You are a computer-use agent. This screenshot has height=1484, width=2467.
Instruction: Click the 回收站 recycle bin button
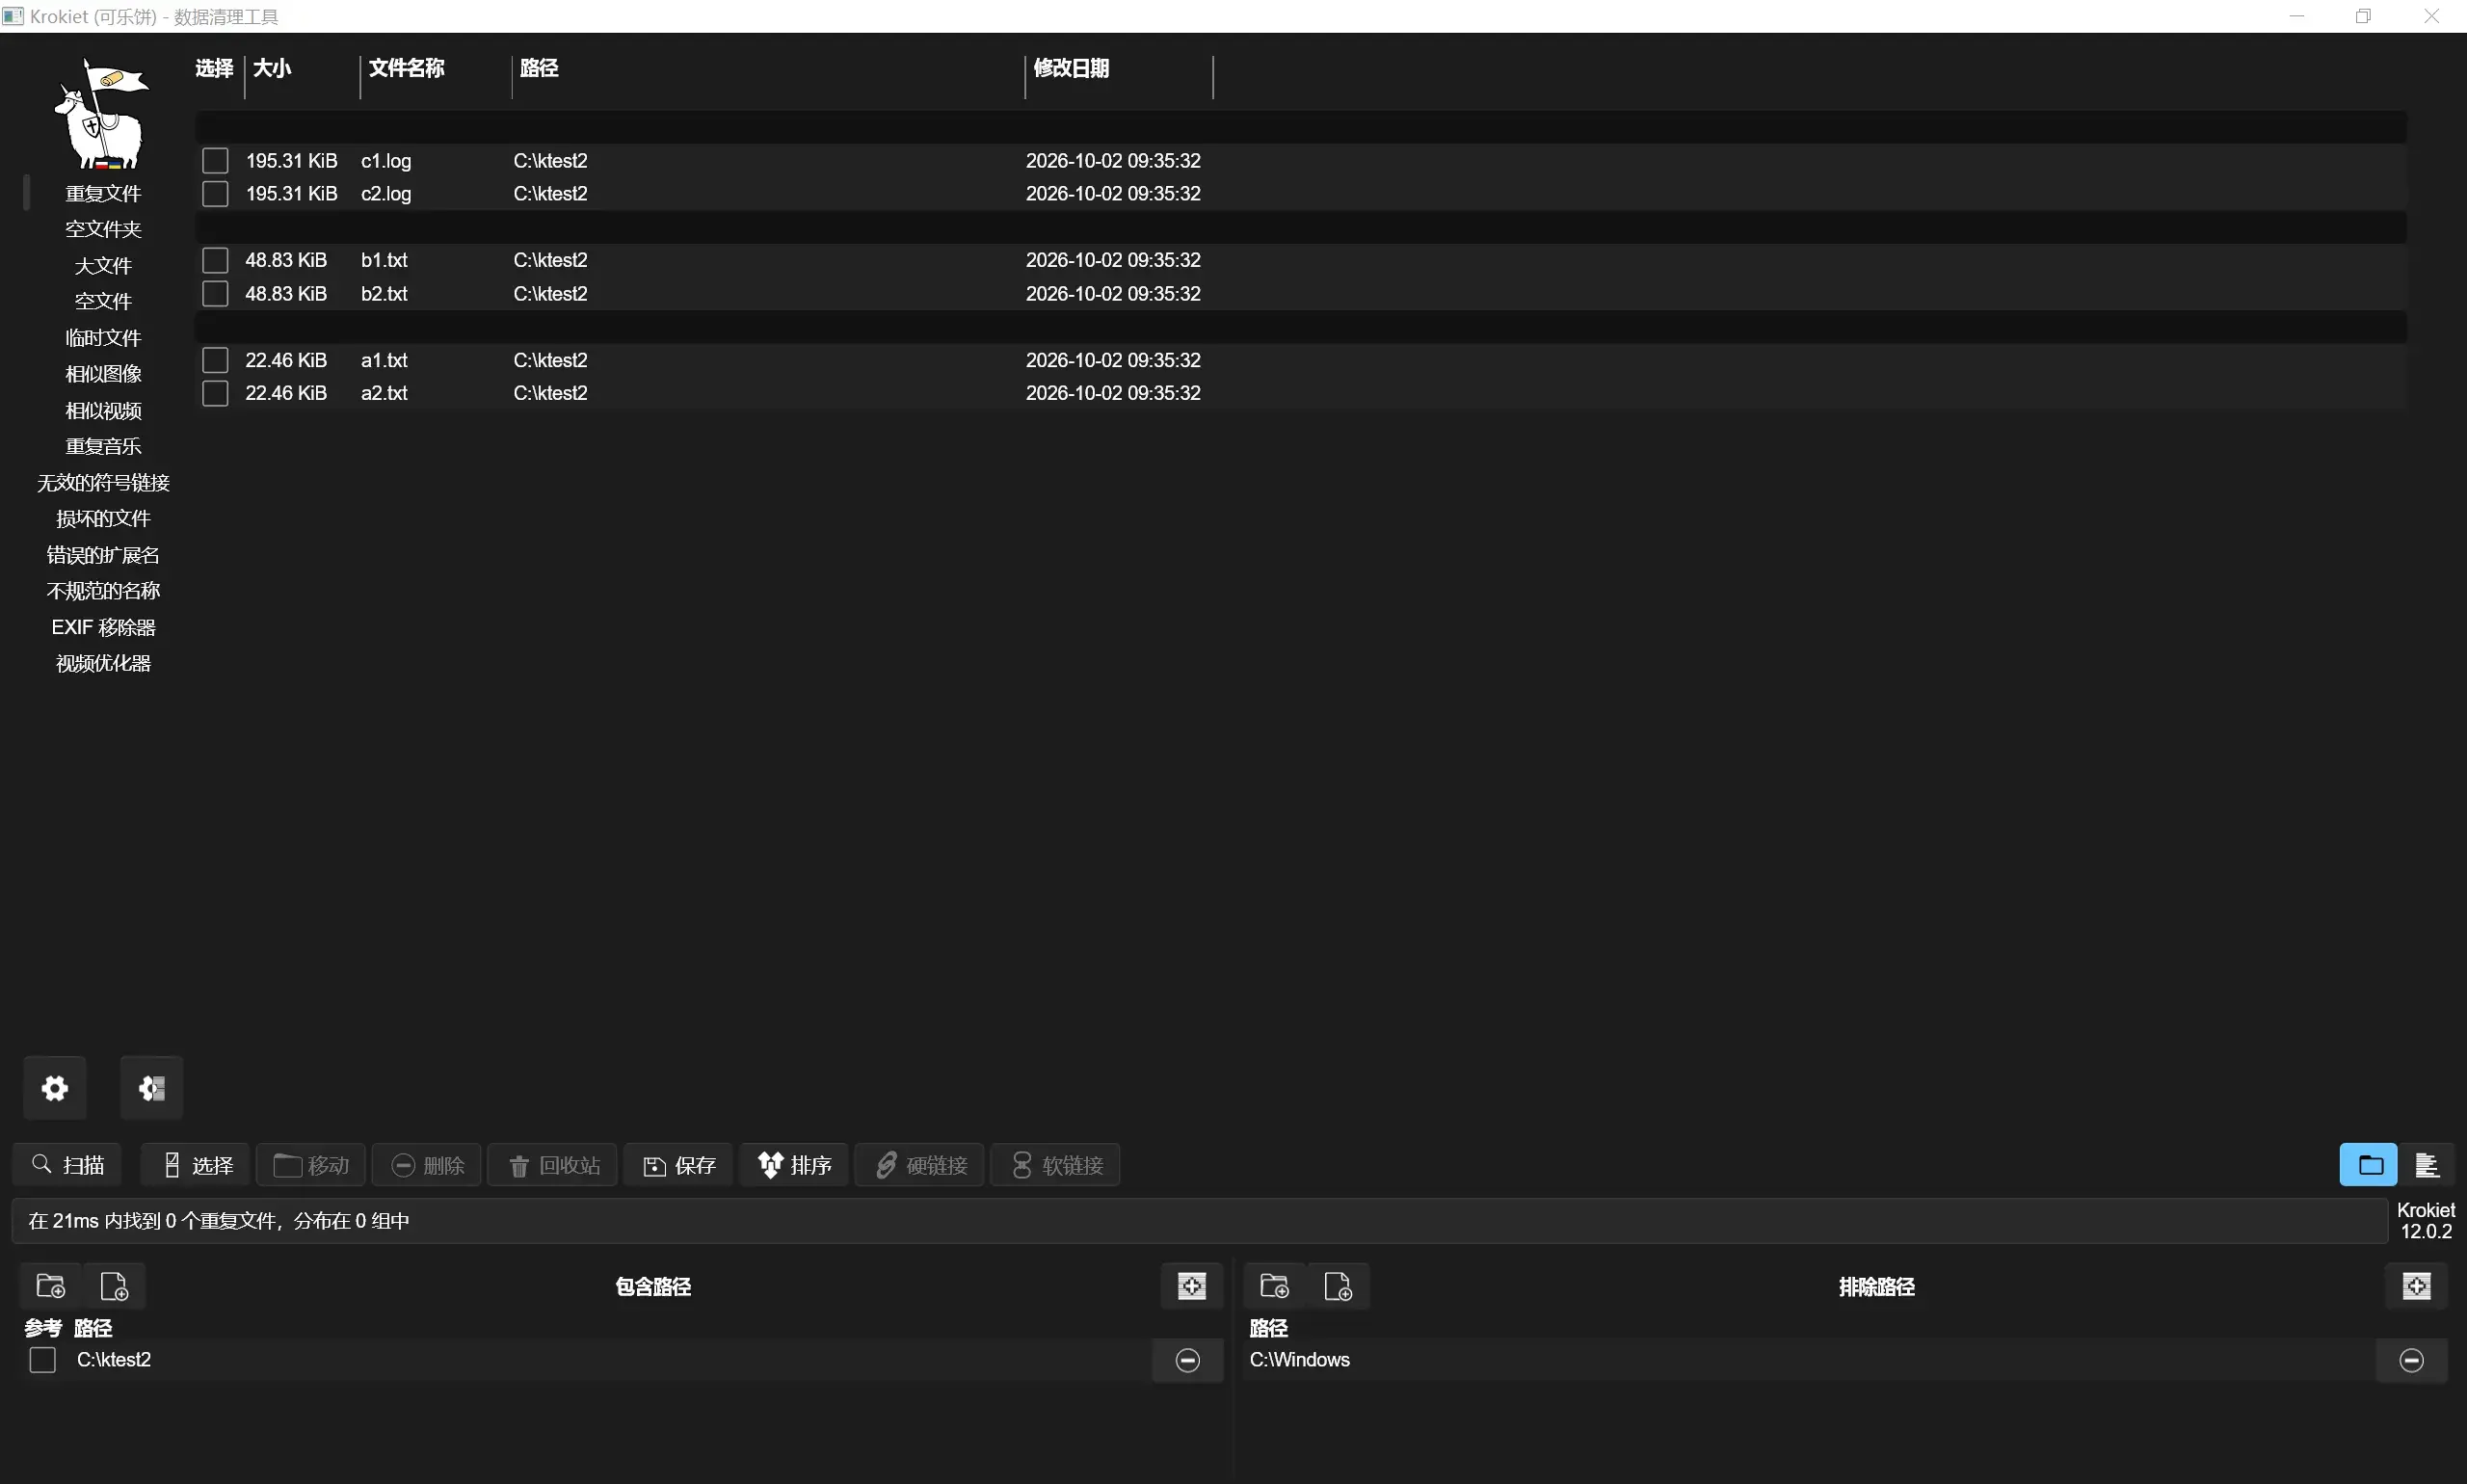[553, 1165]
